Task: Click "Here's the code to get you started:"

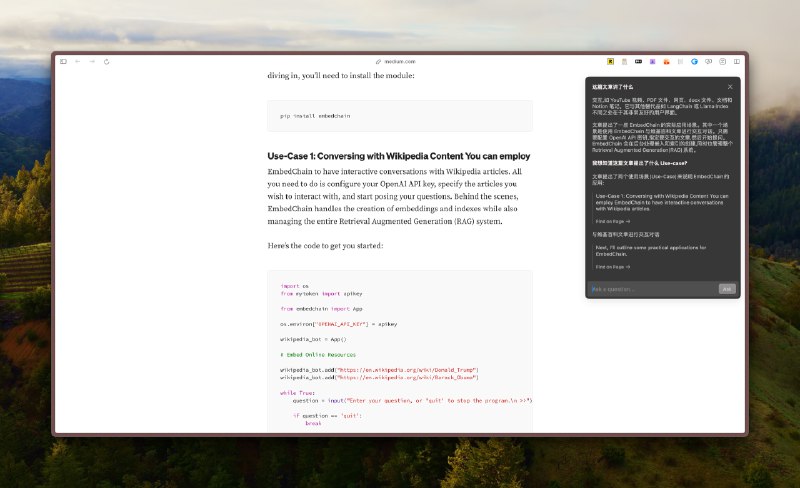Action: (326, 246)
